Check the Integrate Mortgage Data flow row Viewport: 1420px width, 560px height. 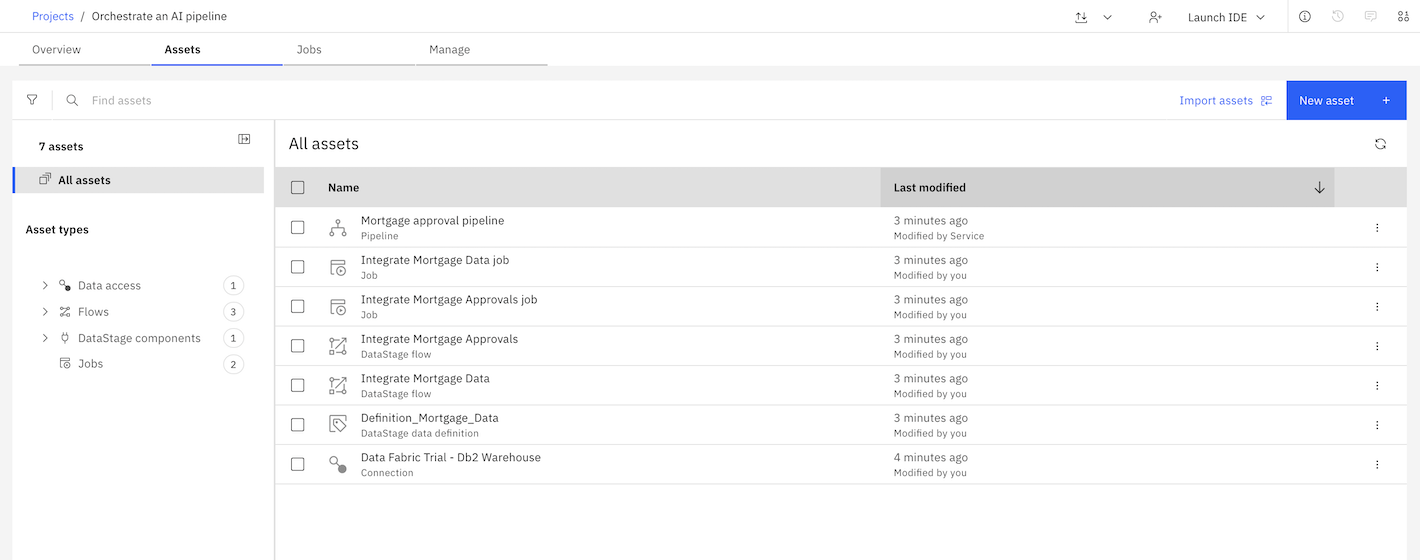(x=297, y=386)
